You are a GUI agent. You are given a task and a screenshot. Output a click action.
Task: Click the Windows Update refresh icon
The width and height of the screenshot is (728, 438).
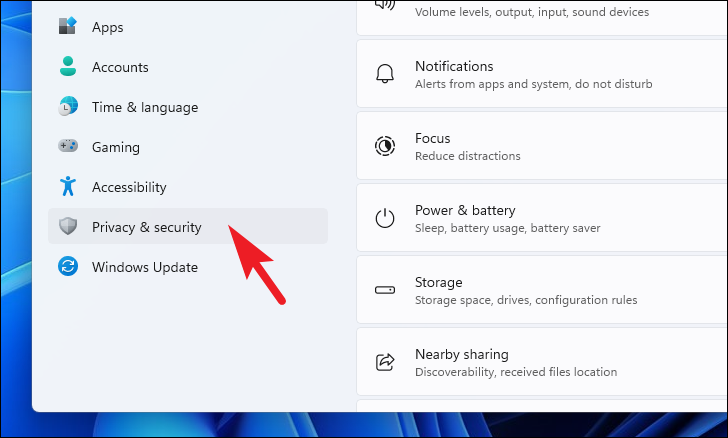(x=68, y=266)
